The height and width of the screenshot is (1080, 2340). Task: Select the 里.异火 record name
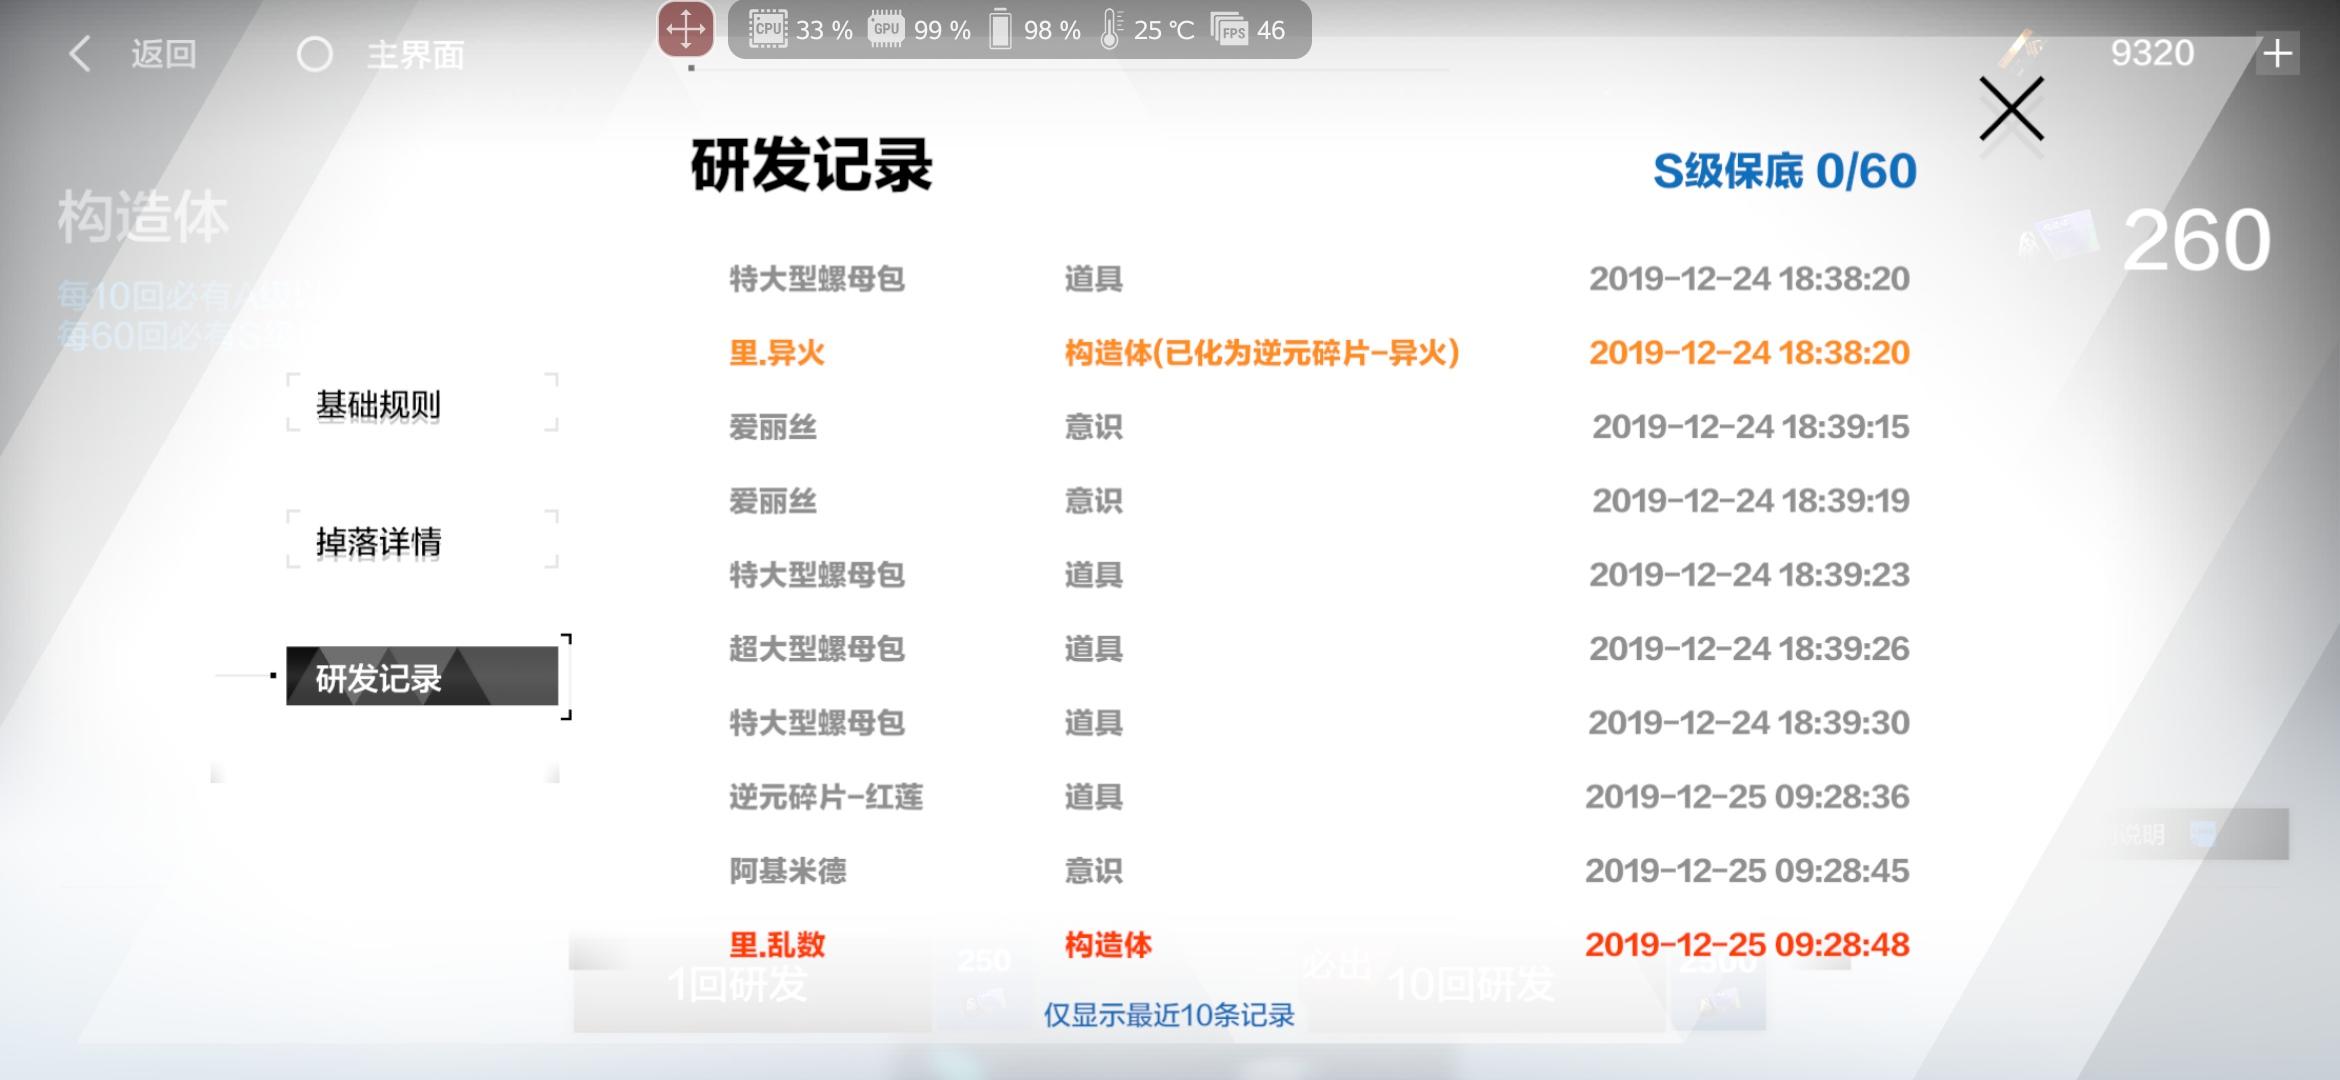tap(776, 352)
